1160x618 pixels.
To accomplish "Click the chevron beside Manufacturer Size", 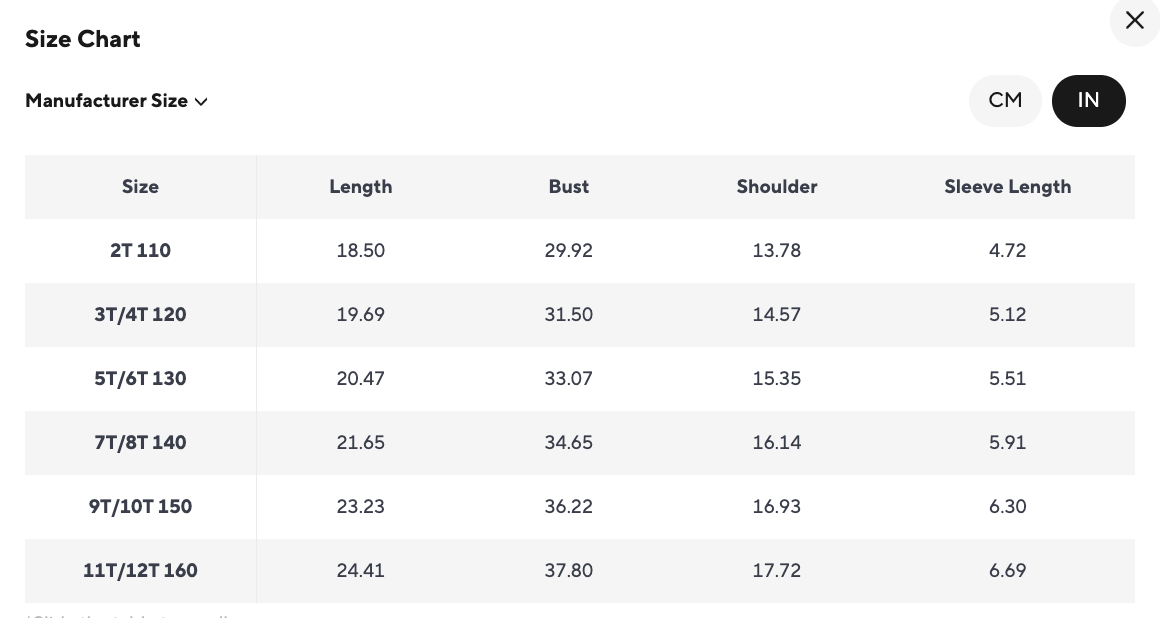I will click(x=201, y=101).
